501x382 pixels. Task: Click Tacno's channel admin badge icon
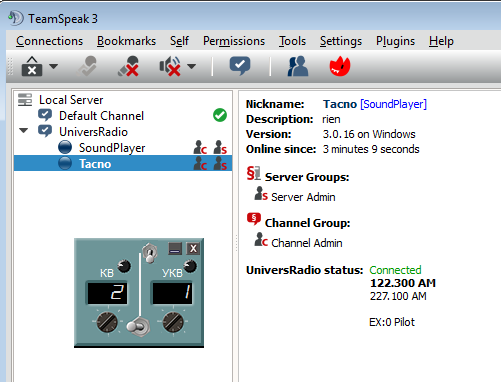click(x=200, y=163)
